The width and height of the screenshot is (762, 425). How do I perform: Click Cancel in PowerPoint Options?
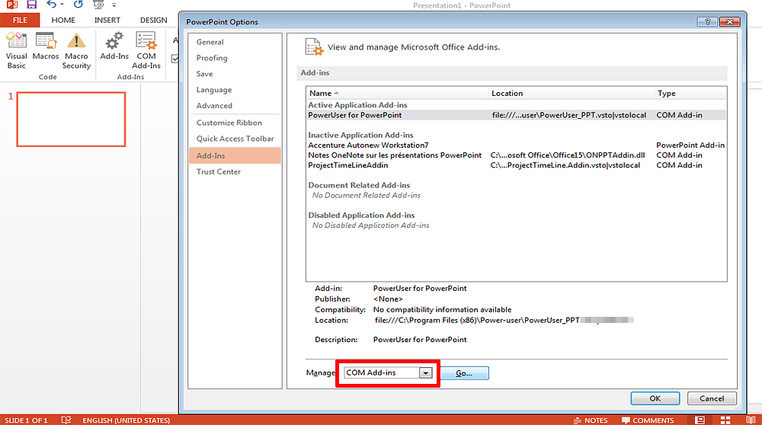click(x=711, y=398)
